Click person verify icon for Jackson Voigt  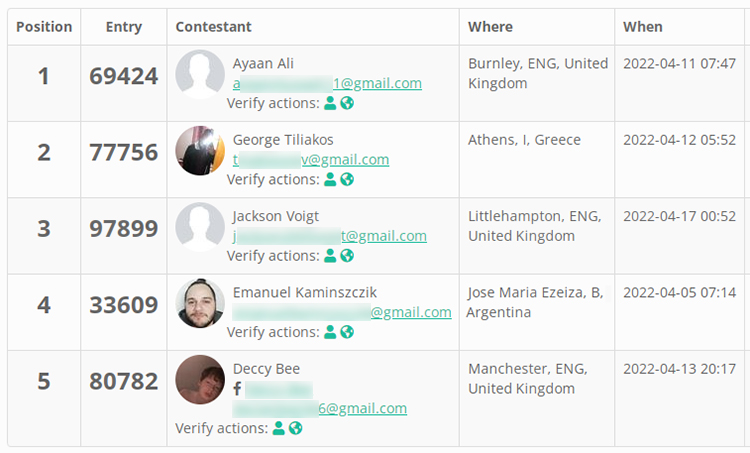pos(330,255)
